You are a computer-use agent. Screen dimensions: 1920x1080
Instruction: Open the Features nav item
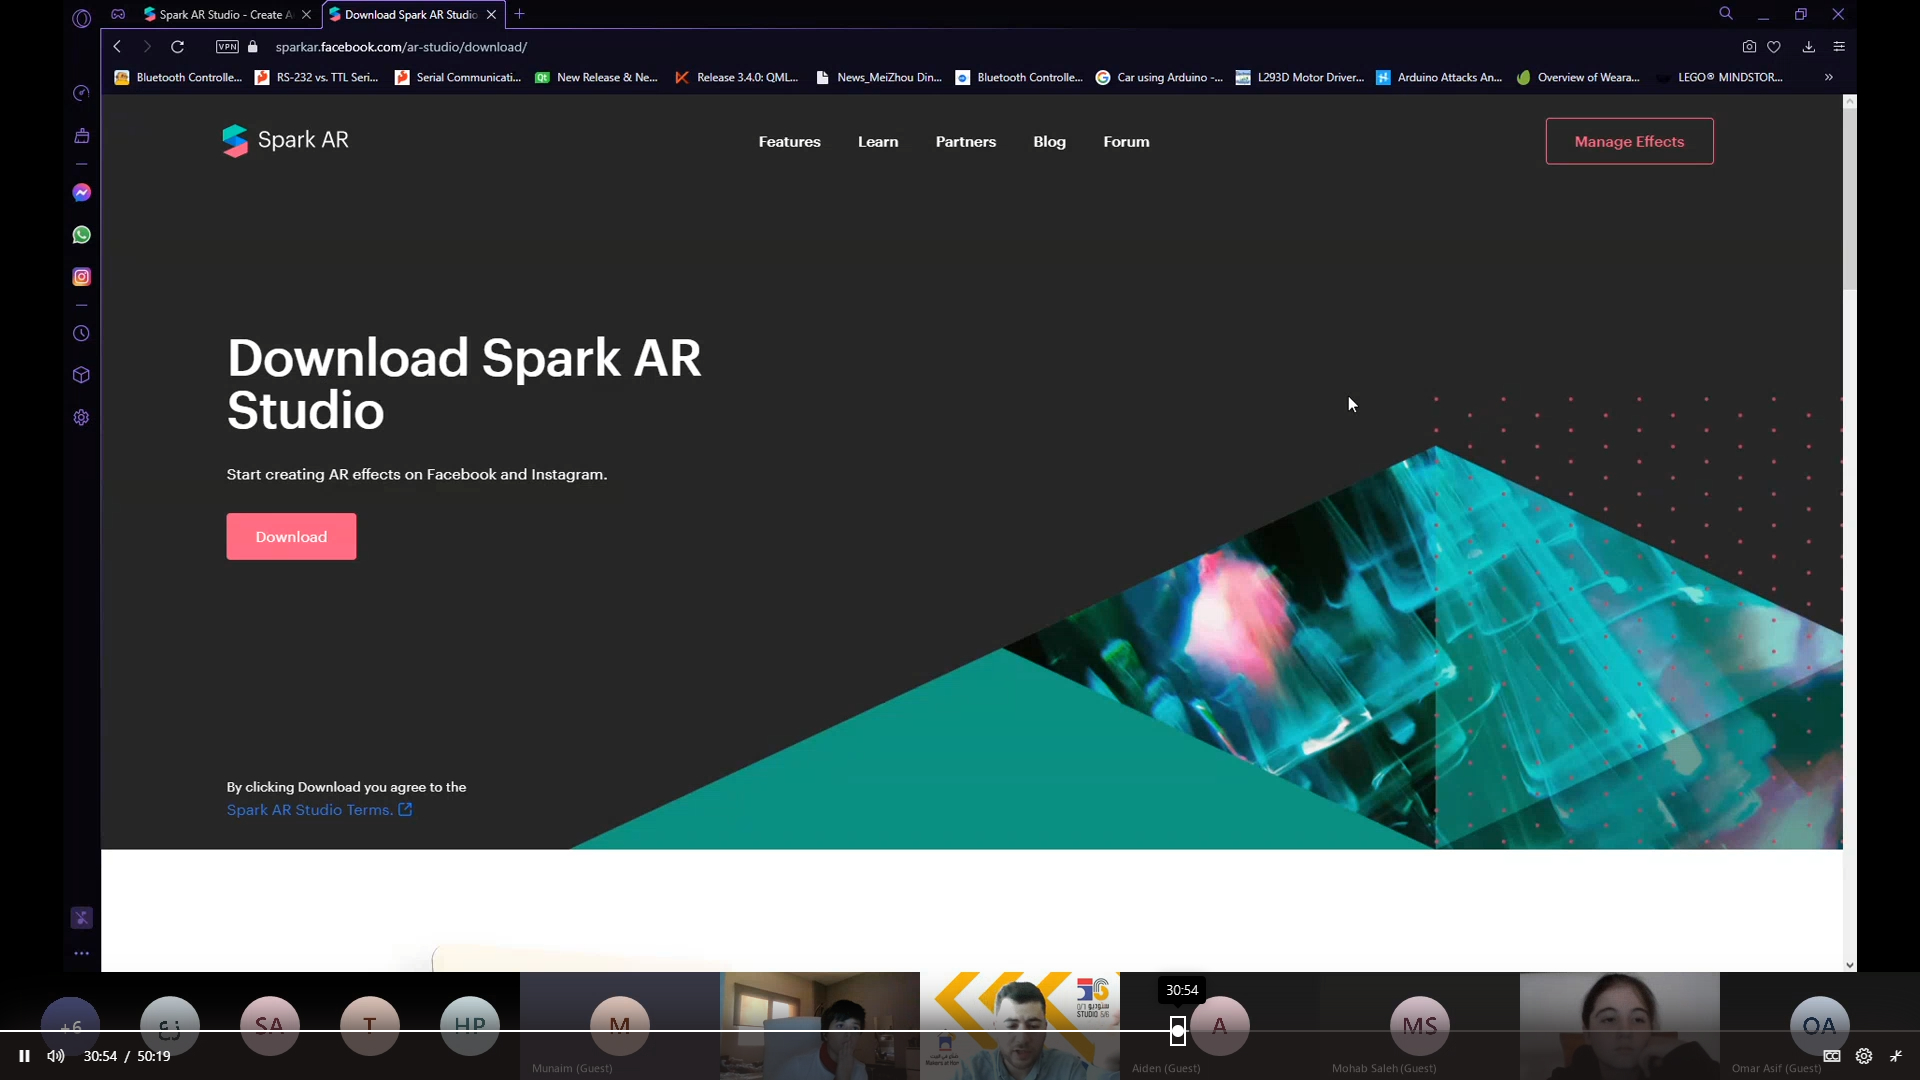pyautogui.click(x=789, y=142)
